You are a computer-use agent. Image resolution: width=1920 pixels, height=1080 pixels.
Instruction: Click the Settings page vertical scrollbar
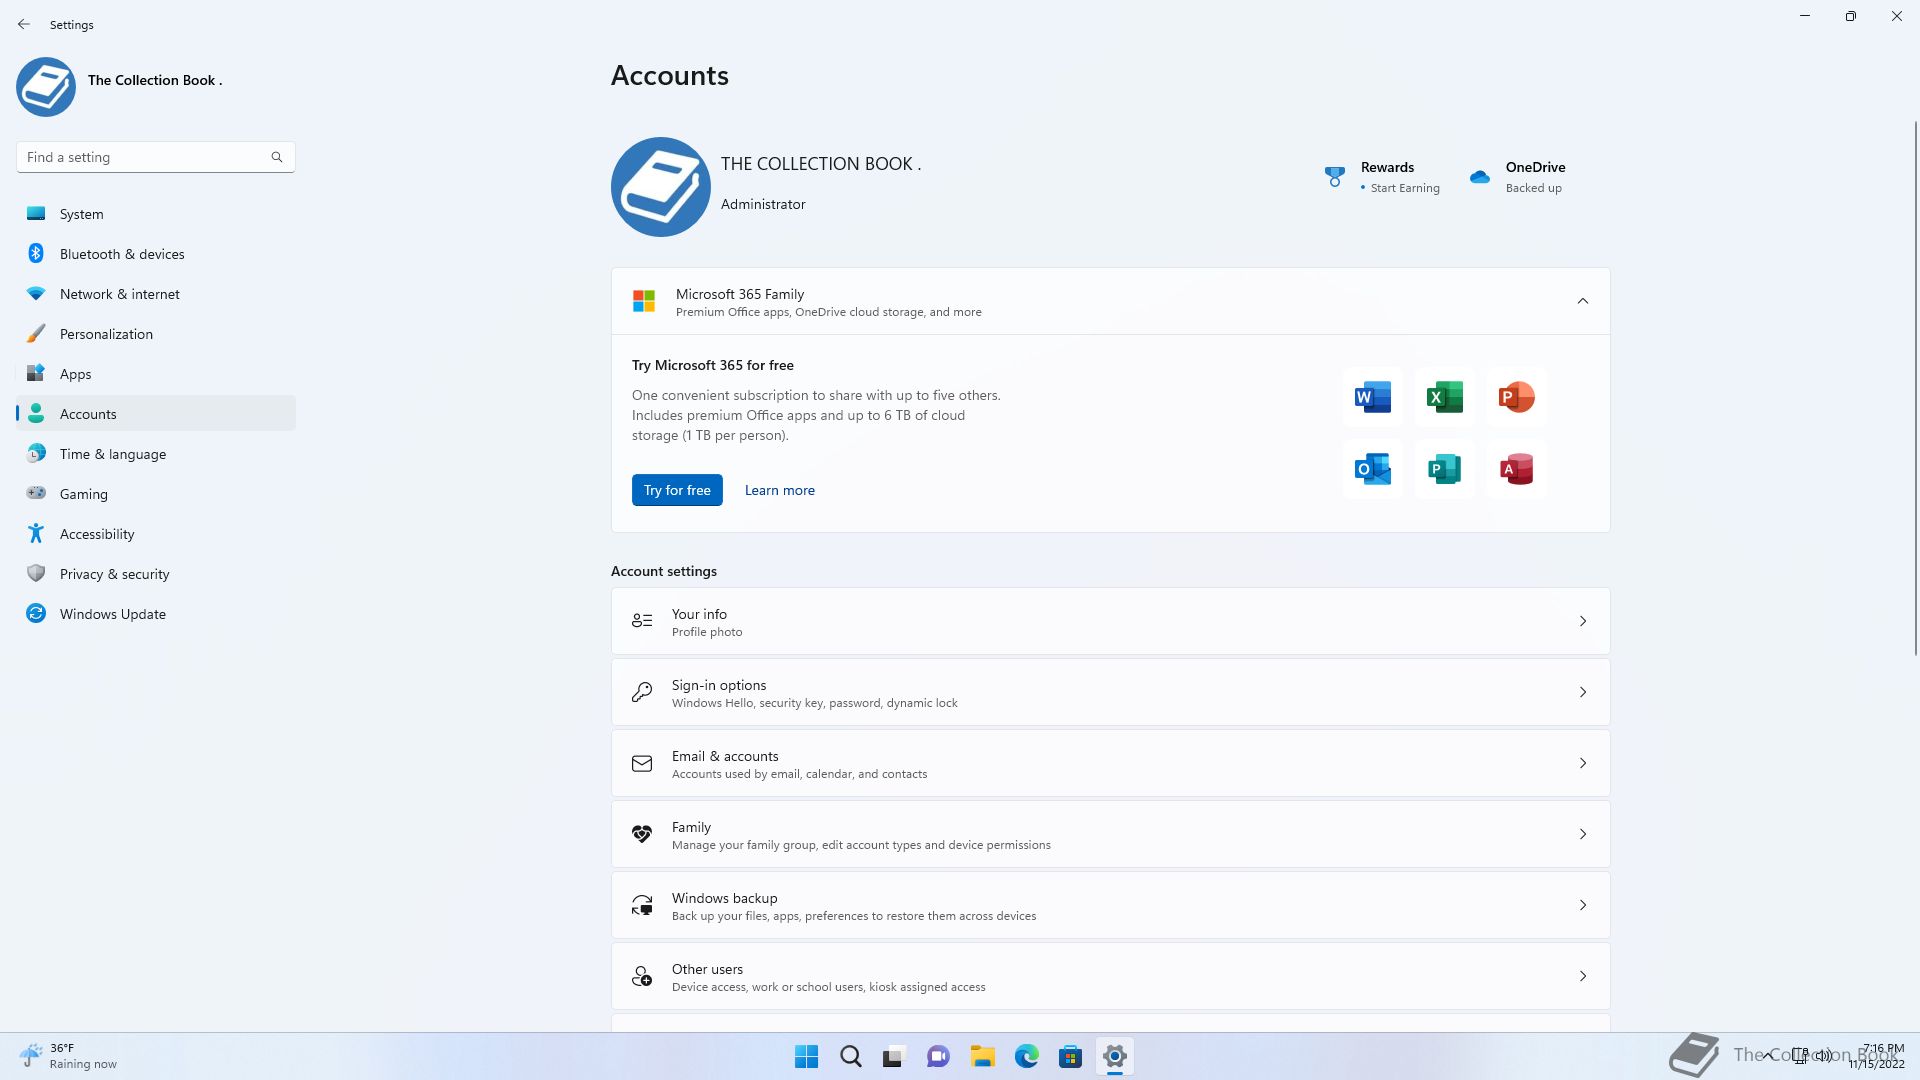1915,388
